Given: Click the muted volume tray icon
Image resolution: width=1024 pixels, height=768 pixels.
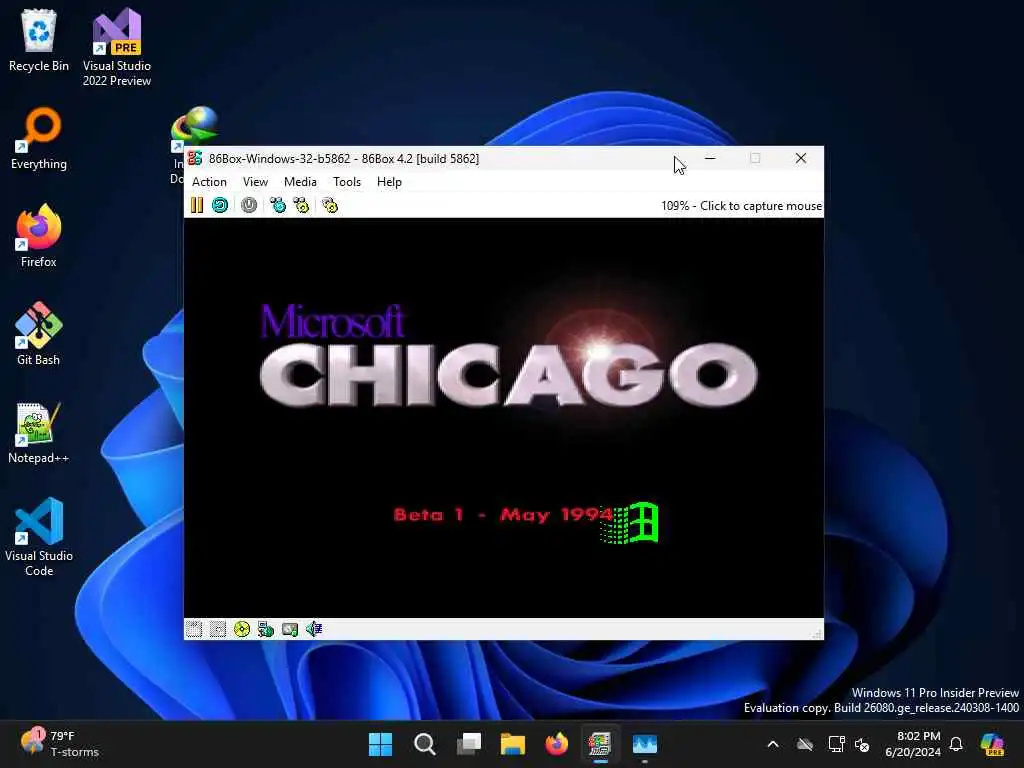Looking at the screenshot, I should pos(862,744).
